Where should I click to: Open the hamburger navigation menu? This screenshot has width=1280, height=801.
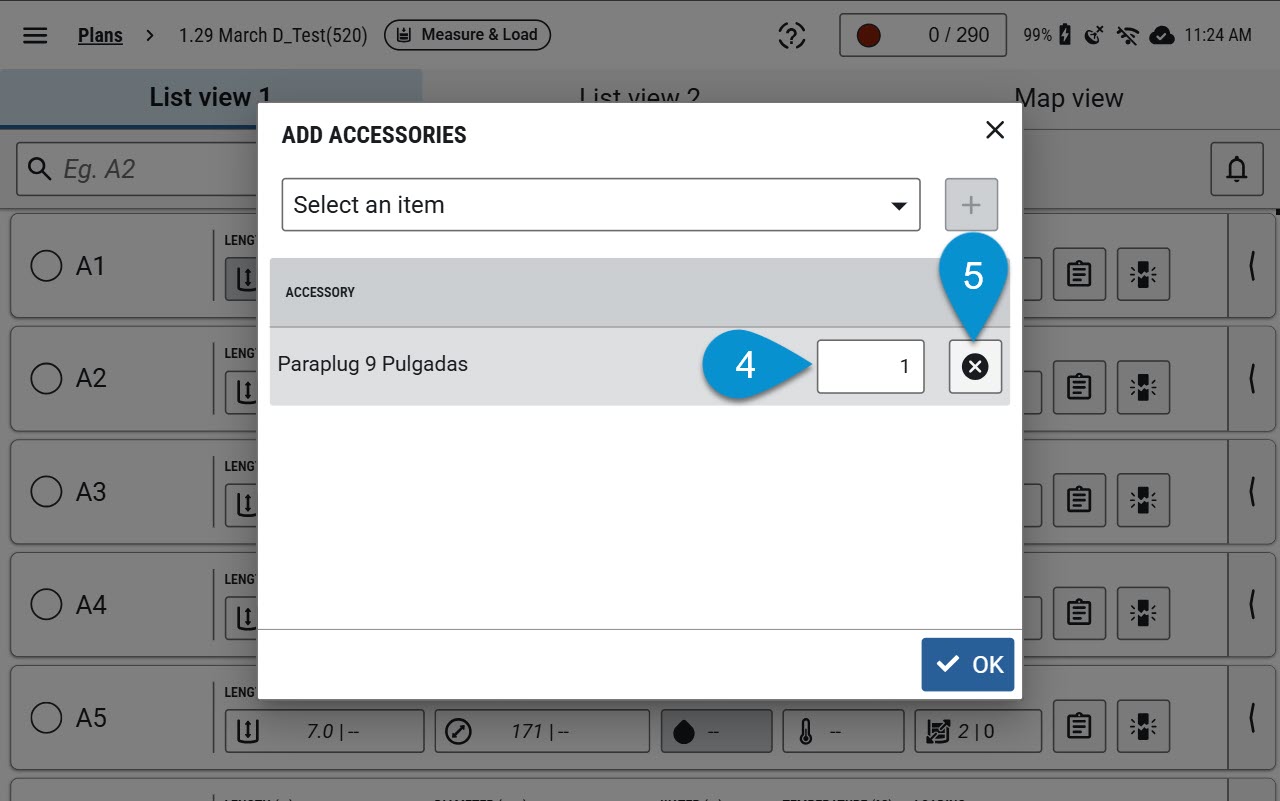(35, 35)
